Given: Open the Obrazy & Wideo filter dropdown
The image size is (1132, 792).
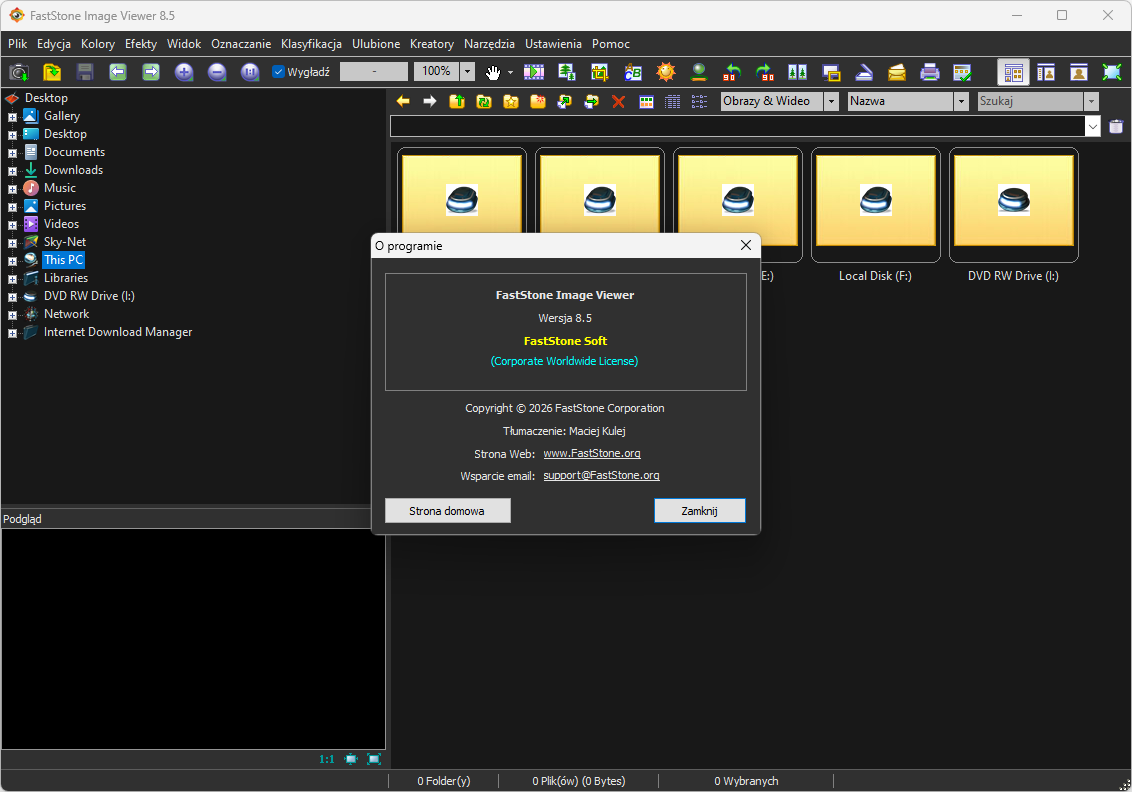Looking at the screenshot, I should coord(831,102).
